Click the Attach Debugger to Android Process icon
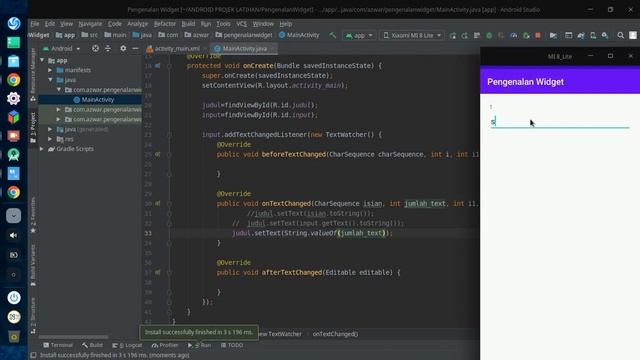 coord(526,36)
